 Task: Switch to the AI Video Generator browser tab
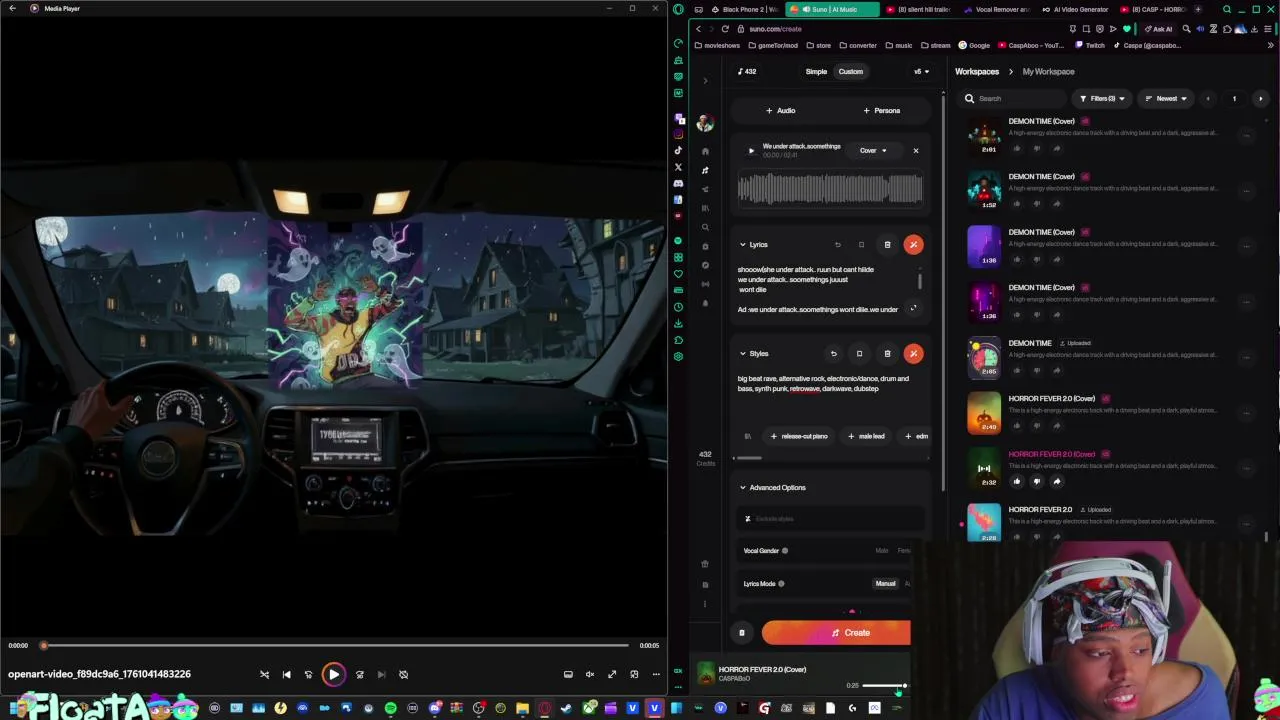coord(1075,9)
